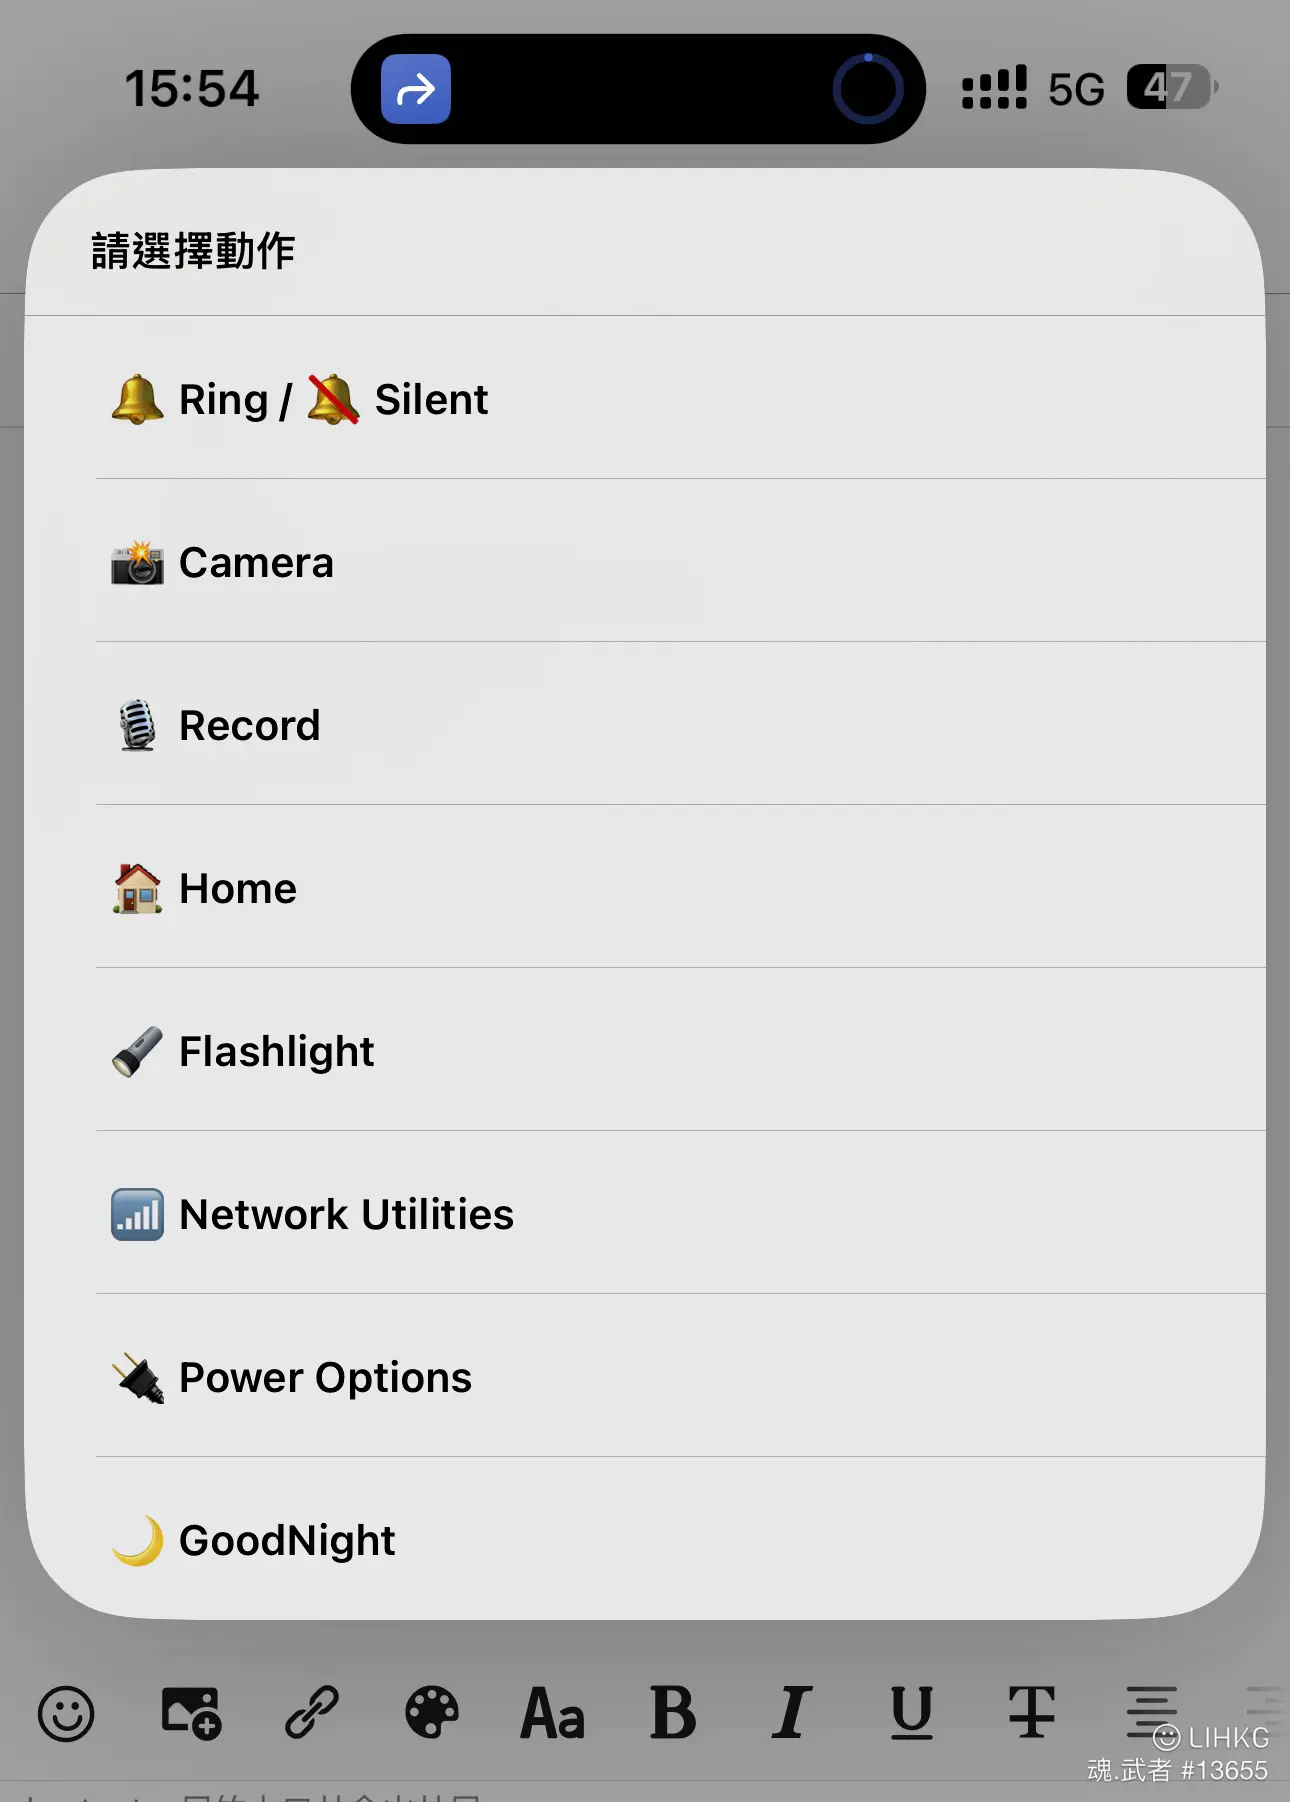Image resolution: width=1290 pixels, height=1802 pixels.
Task: Apply strikethrough formatting
Action: click(x=1032, y=1713)
